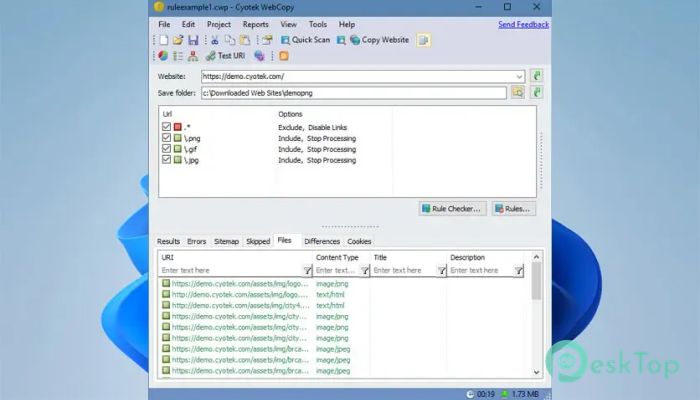
Task: Open the Edit menu
Action: tap(188, 25)
